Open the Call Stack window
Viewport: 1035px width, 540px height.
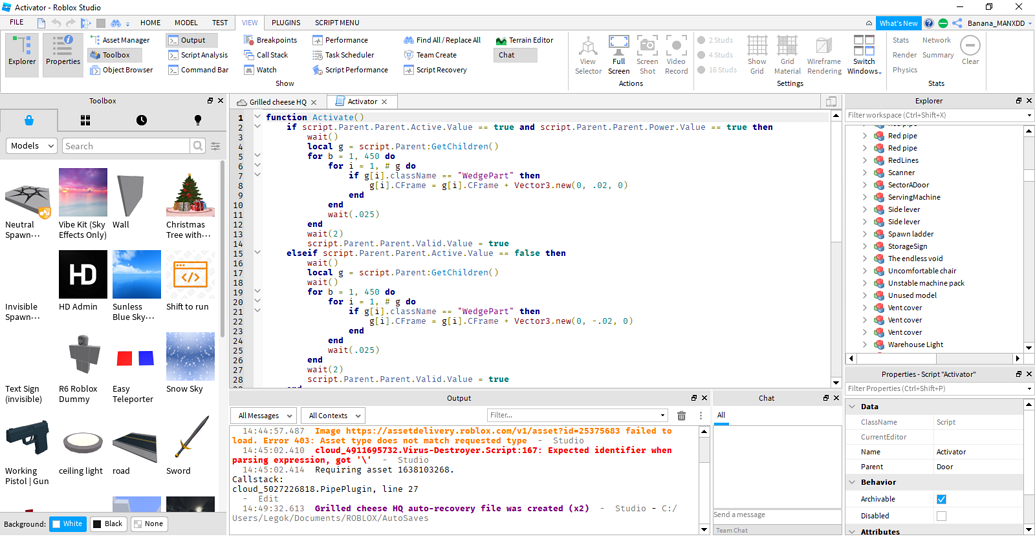265,55
